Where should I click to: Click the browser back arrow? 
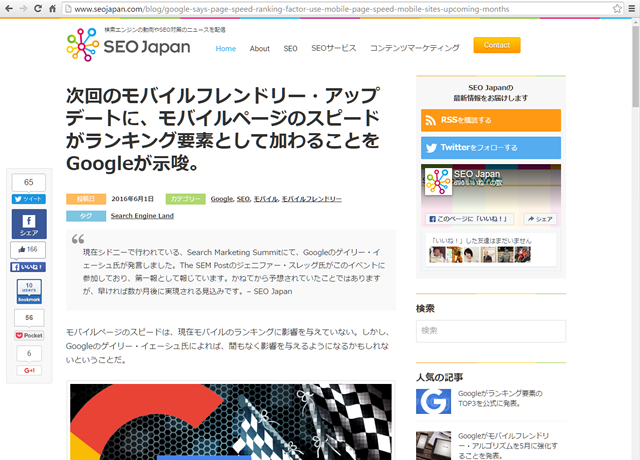(x=11, y=8)
